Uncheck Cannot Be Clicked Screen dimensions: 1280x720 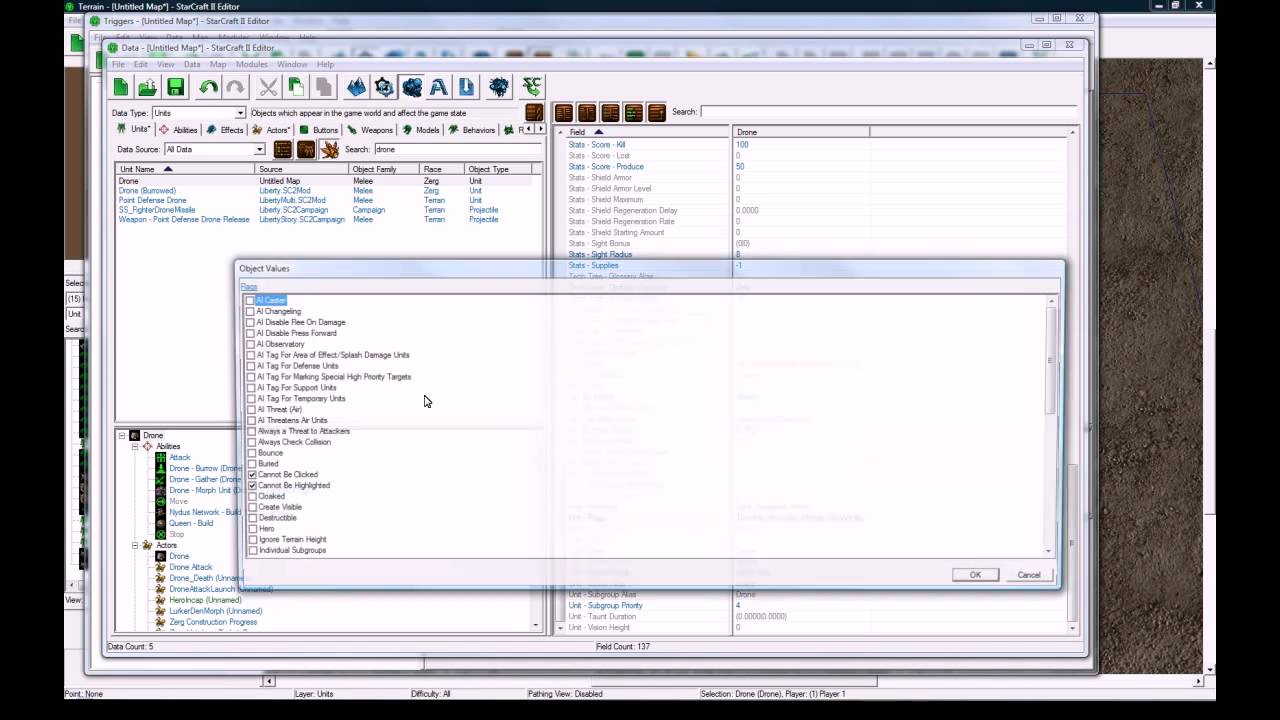[252, 474]
